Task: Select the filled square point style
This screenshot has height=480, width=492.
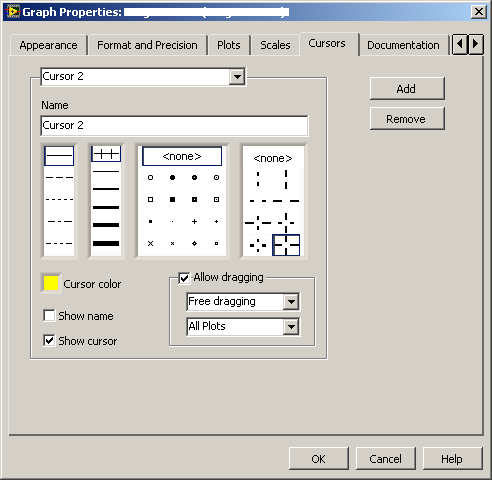Action: point(172,199)
